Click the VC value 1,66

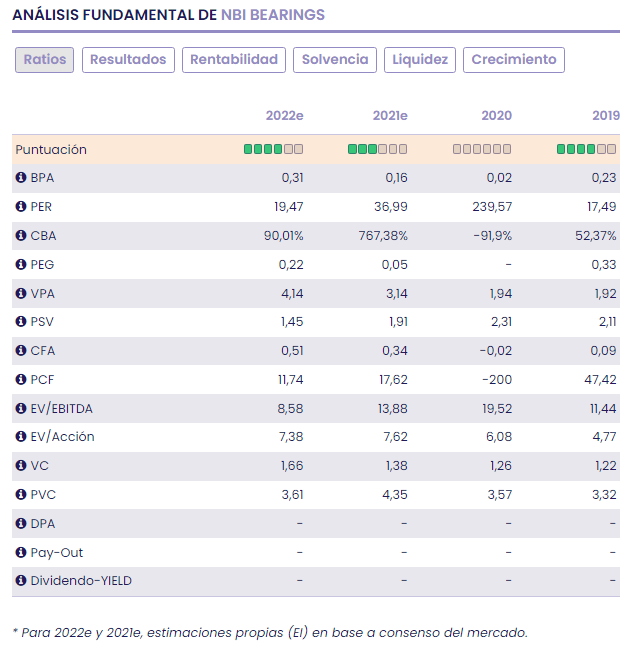point(292,466)
